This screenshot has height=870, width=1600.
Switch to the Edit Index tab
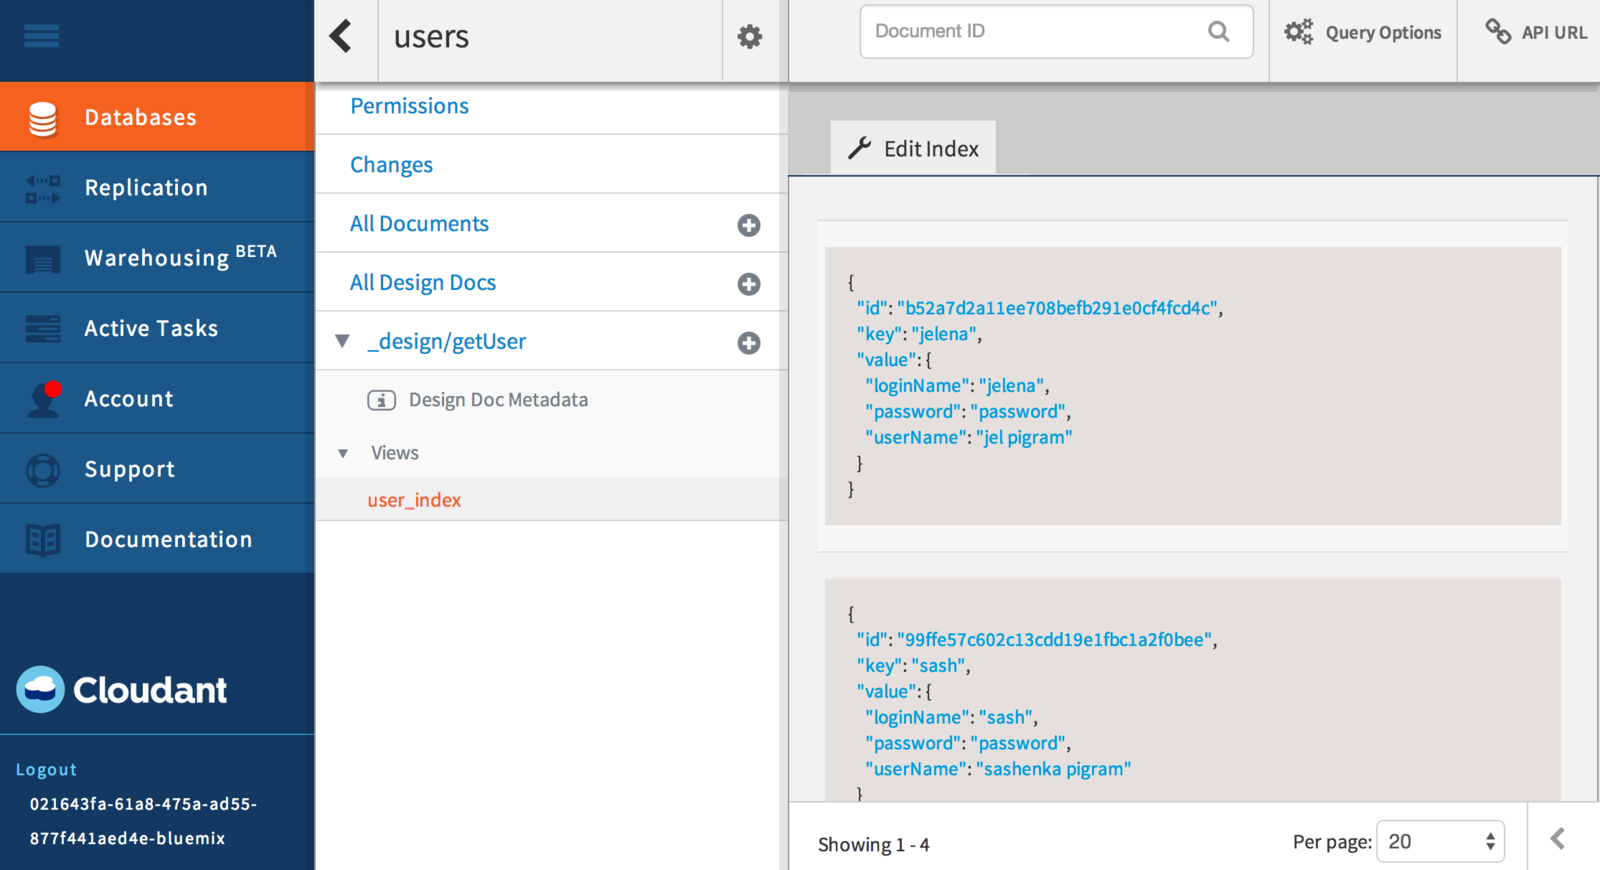point(913,148)
